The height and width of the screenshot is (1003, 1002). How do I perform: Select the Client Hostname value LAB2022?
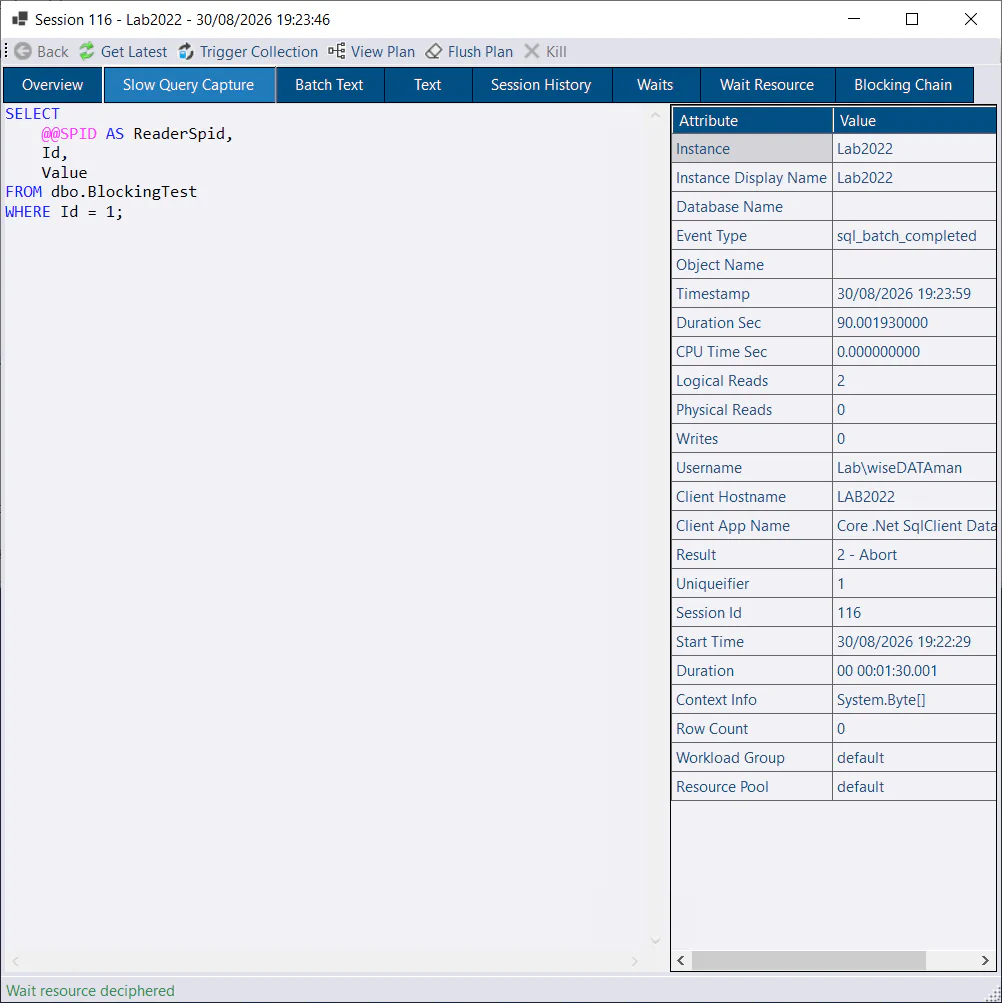click(914, 496)
